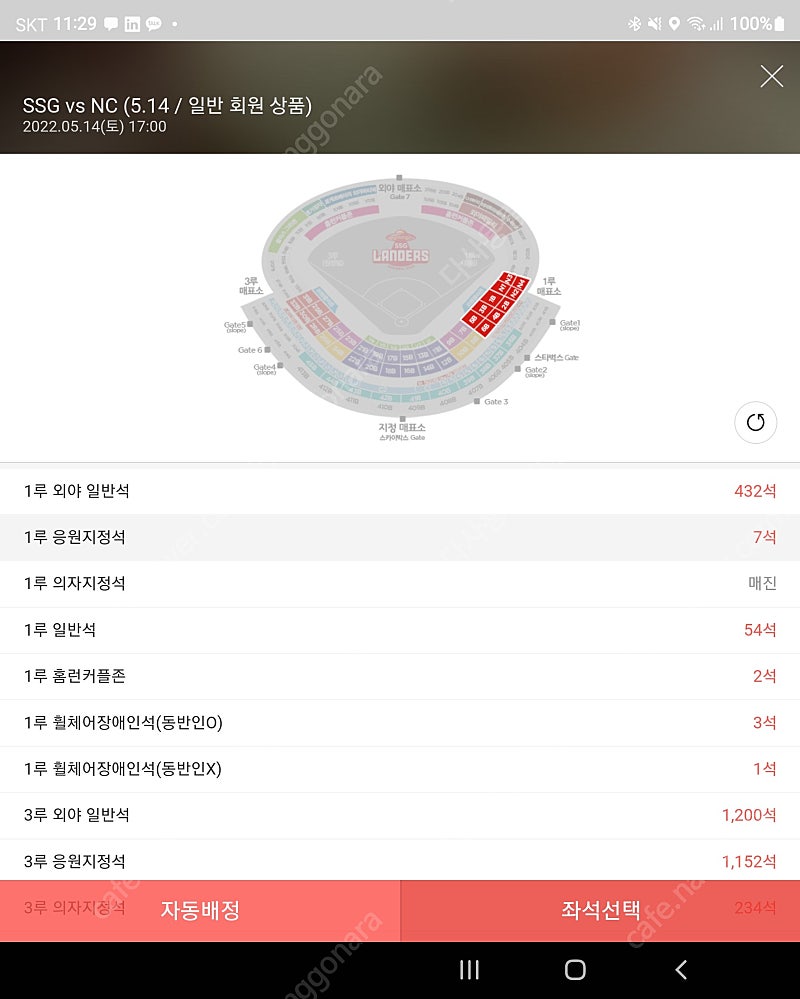Viewport: 800px width, 999px height.
Task: Select 1루 휠체어장애인석(동반인O) row
Action: tap(400, 722)
